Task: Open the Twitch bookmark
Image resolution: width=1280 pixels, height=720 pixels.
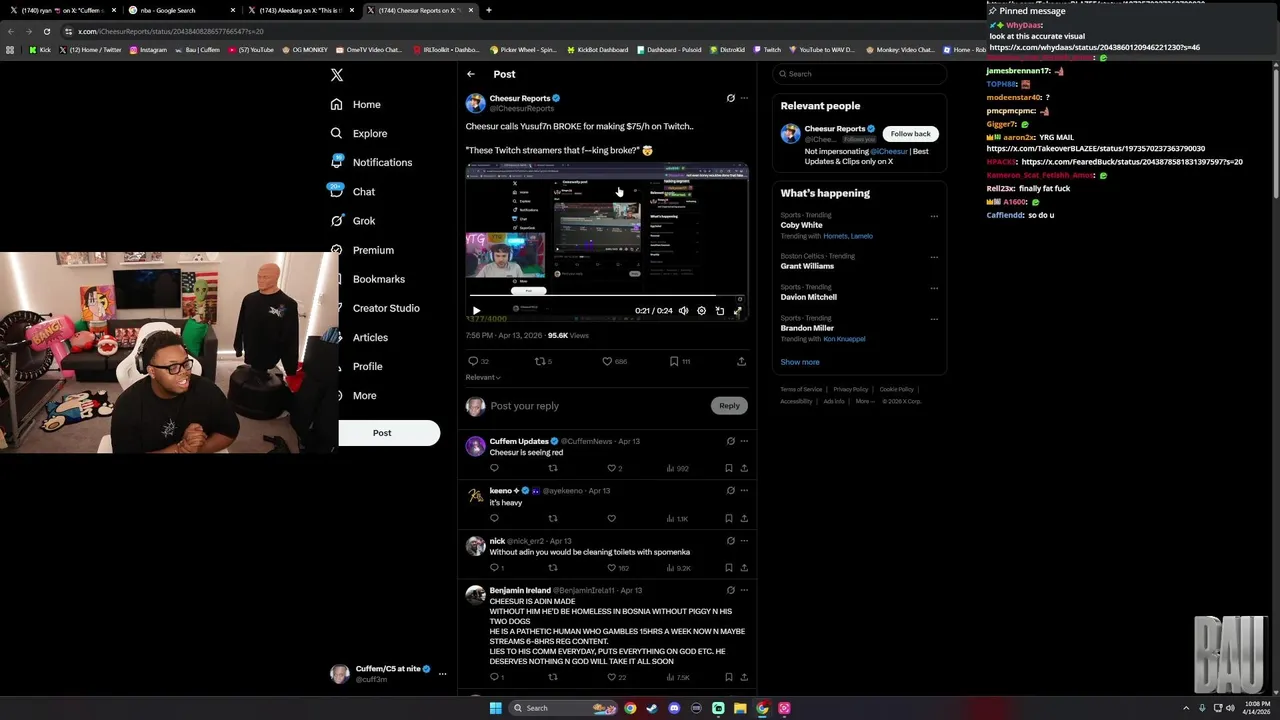Action: click(767, 49)
